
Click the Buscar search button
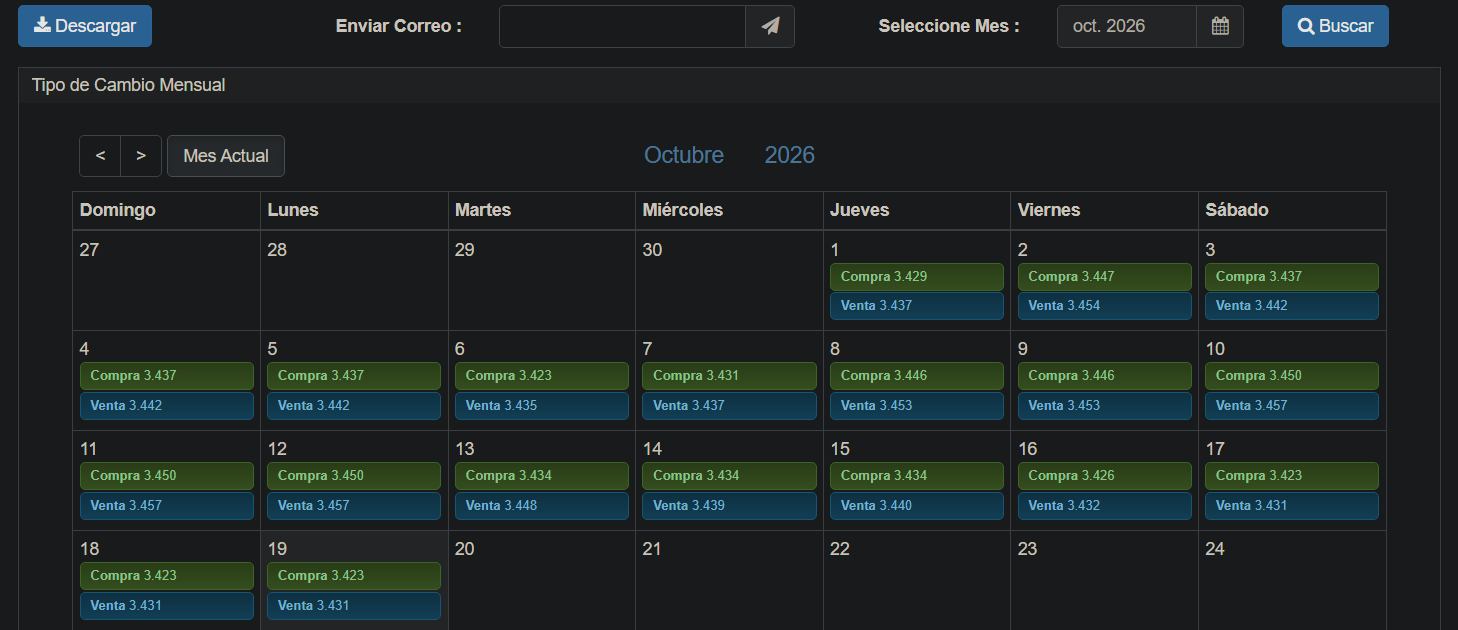[1335, 26]
